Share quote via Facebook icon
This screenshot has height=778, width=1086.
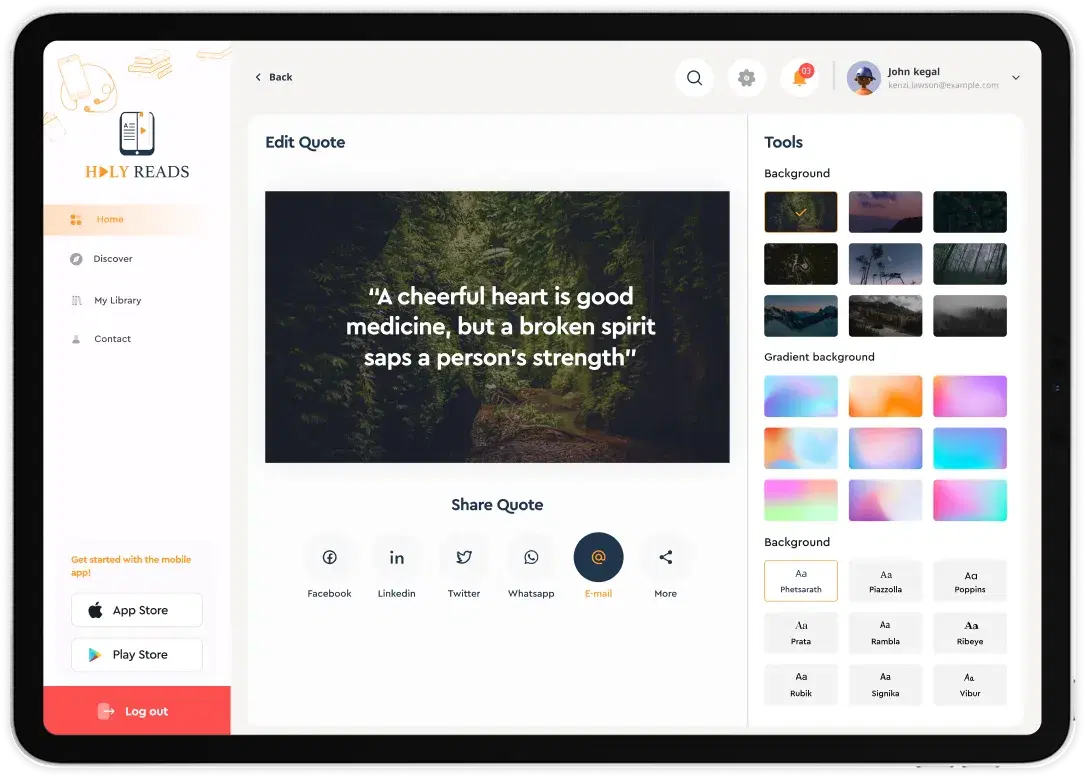tap(330, 557)
